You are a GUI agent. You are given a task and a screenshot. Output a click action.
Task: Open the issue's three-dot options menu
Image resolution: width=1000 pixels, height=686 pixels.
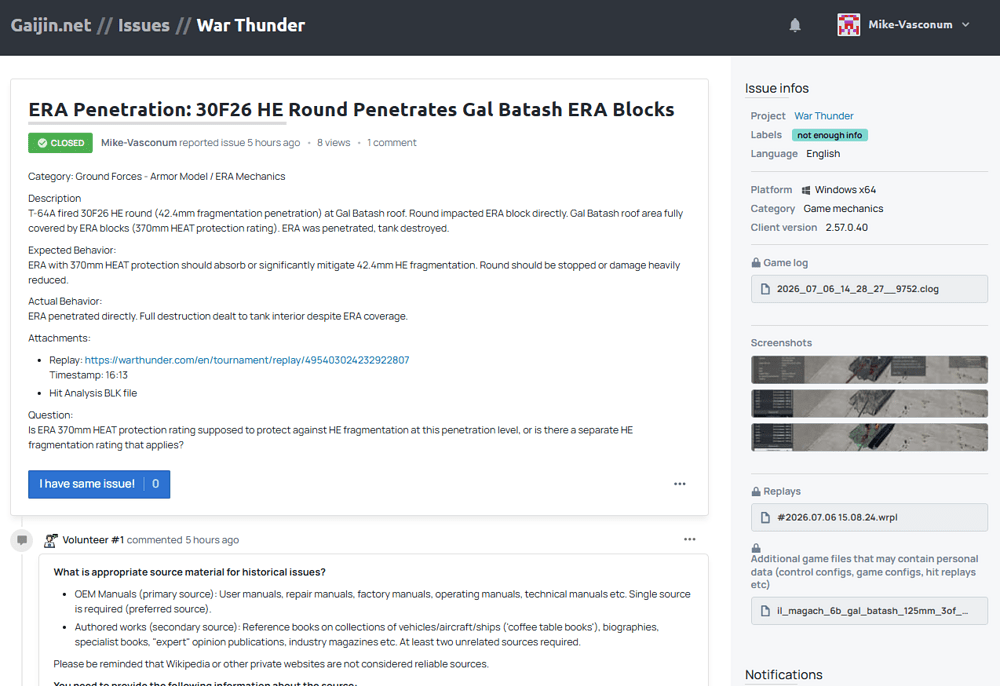coord(680,484)
